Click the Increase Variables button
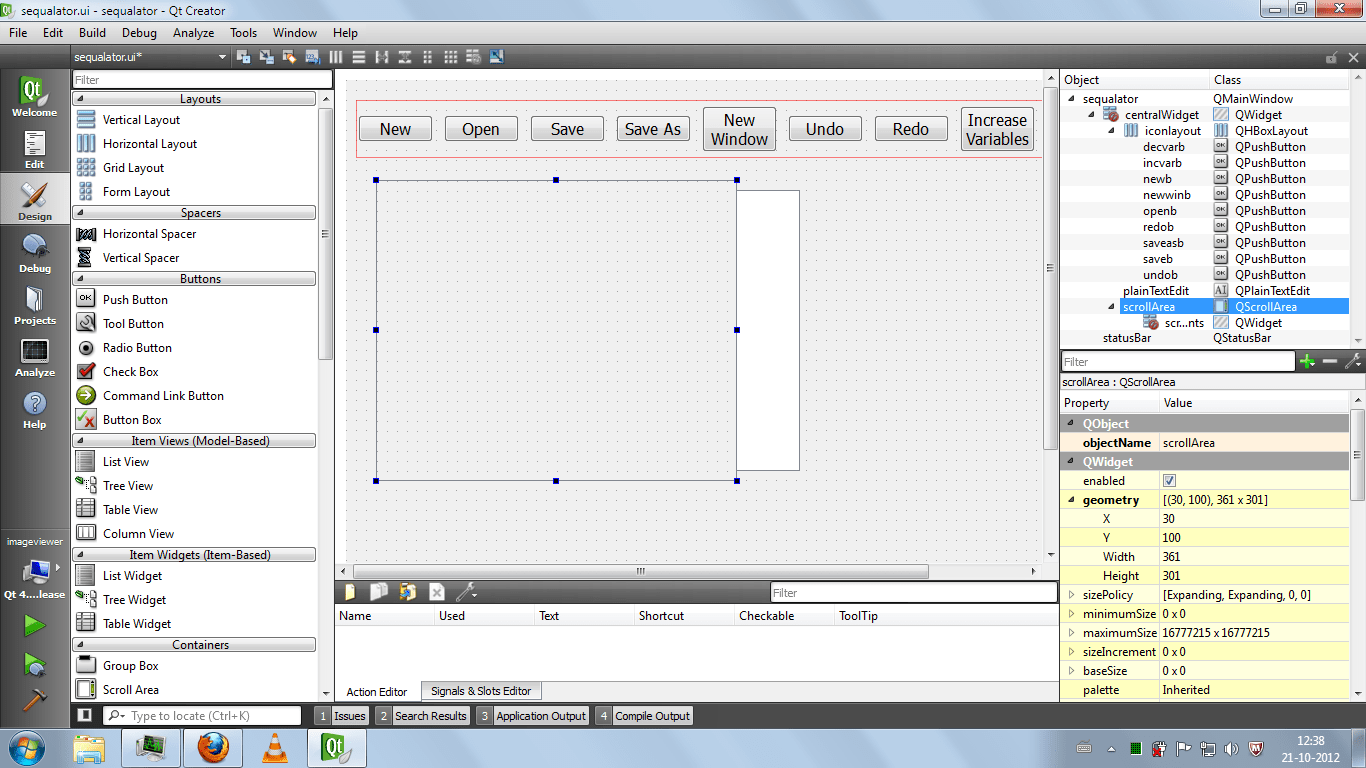Viewport: 1366px width, 768px height. tap(997, 128)
